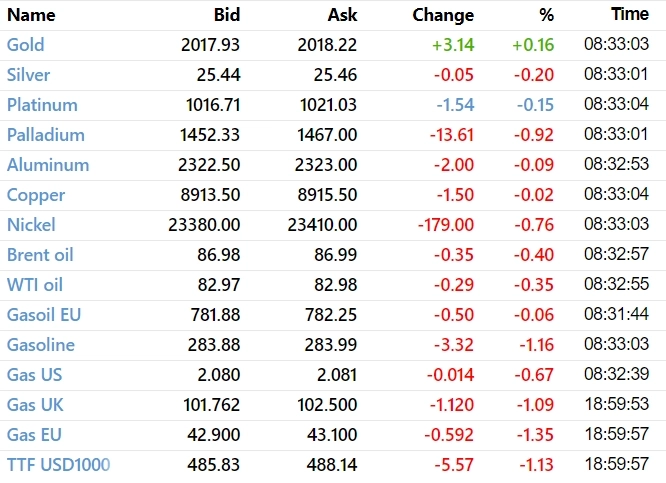
Task: Click the Time column header
Action: 630,15
